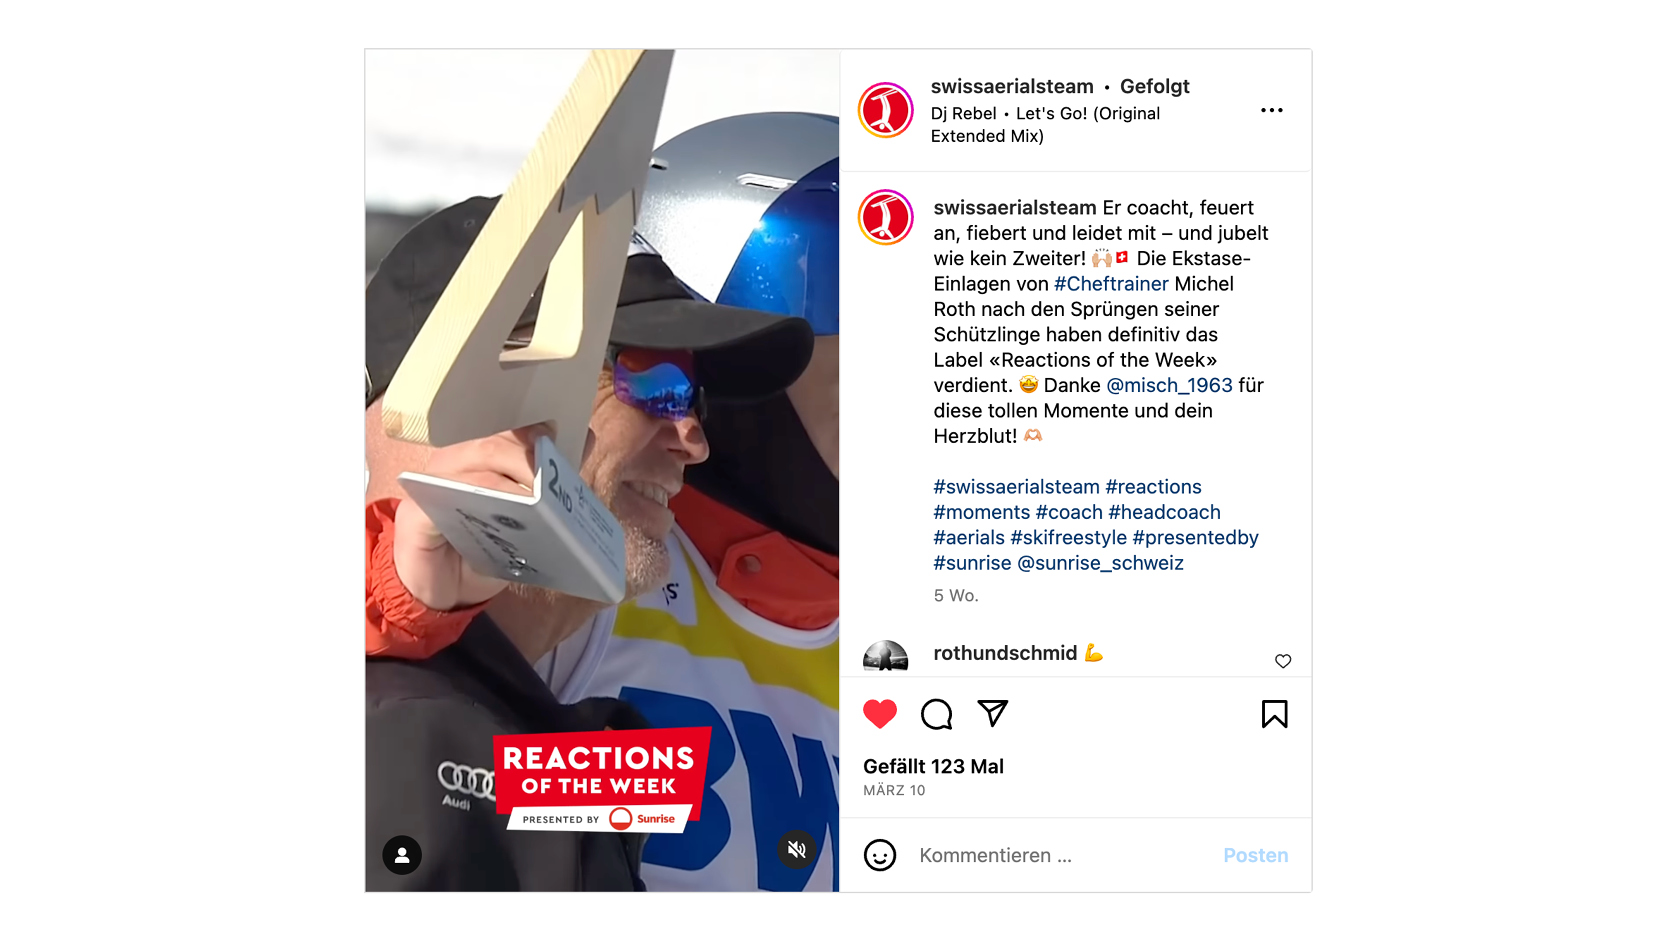Open the swissaerialsteam profile picture in the header
Viewport: 1680px width, 945px height.
[x=886, y=110]
